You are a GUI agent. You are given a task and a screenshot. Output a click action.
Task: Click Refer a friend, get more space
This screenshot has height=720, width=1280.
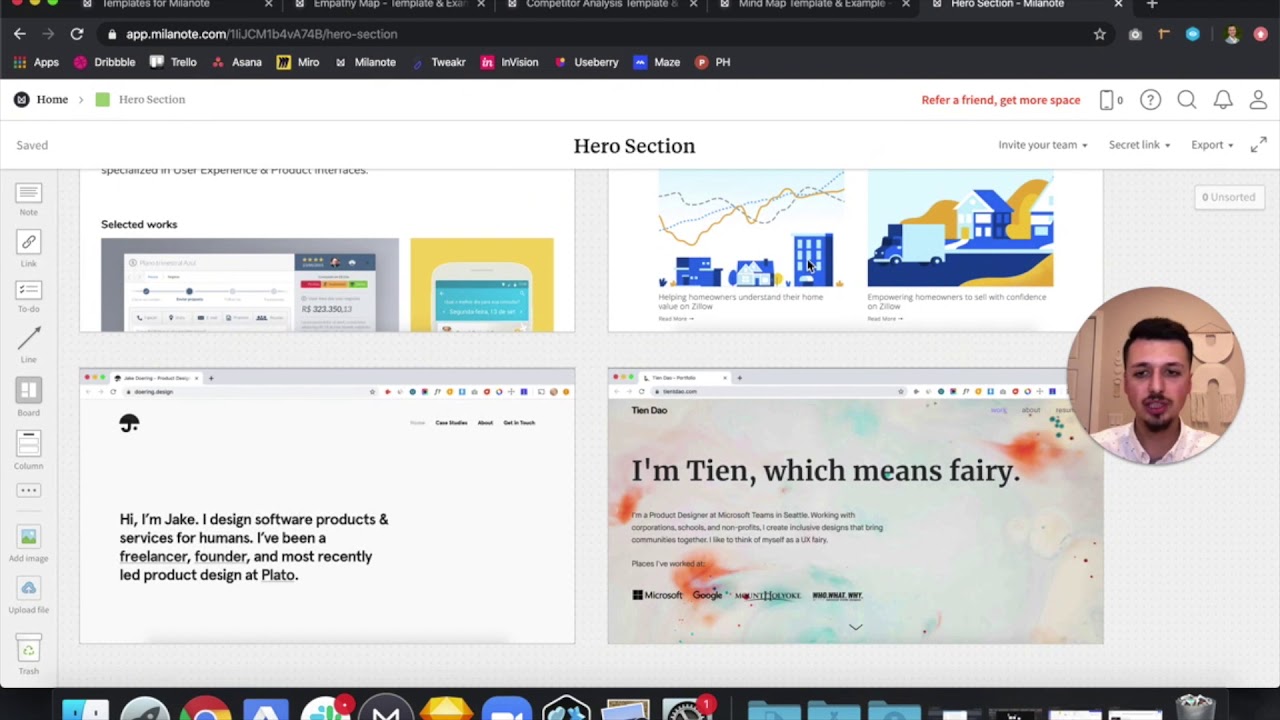[1001, 100]
